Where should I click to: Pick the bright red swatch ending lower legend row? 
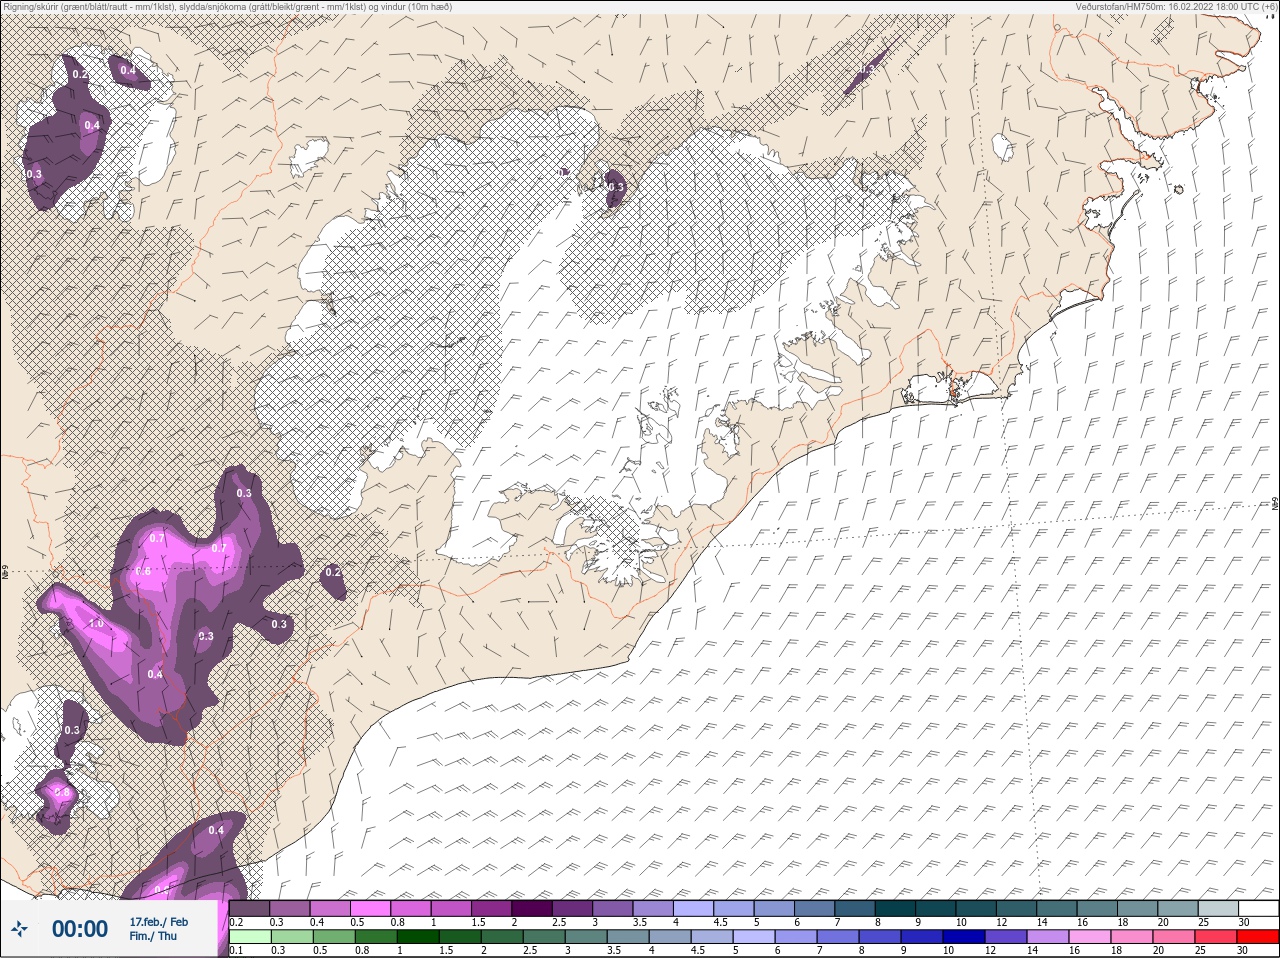[x=1257, y=936]
